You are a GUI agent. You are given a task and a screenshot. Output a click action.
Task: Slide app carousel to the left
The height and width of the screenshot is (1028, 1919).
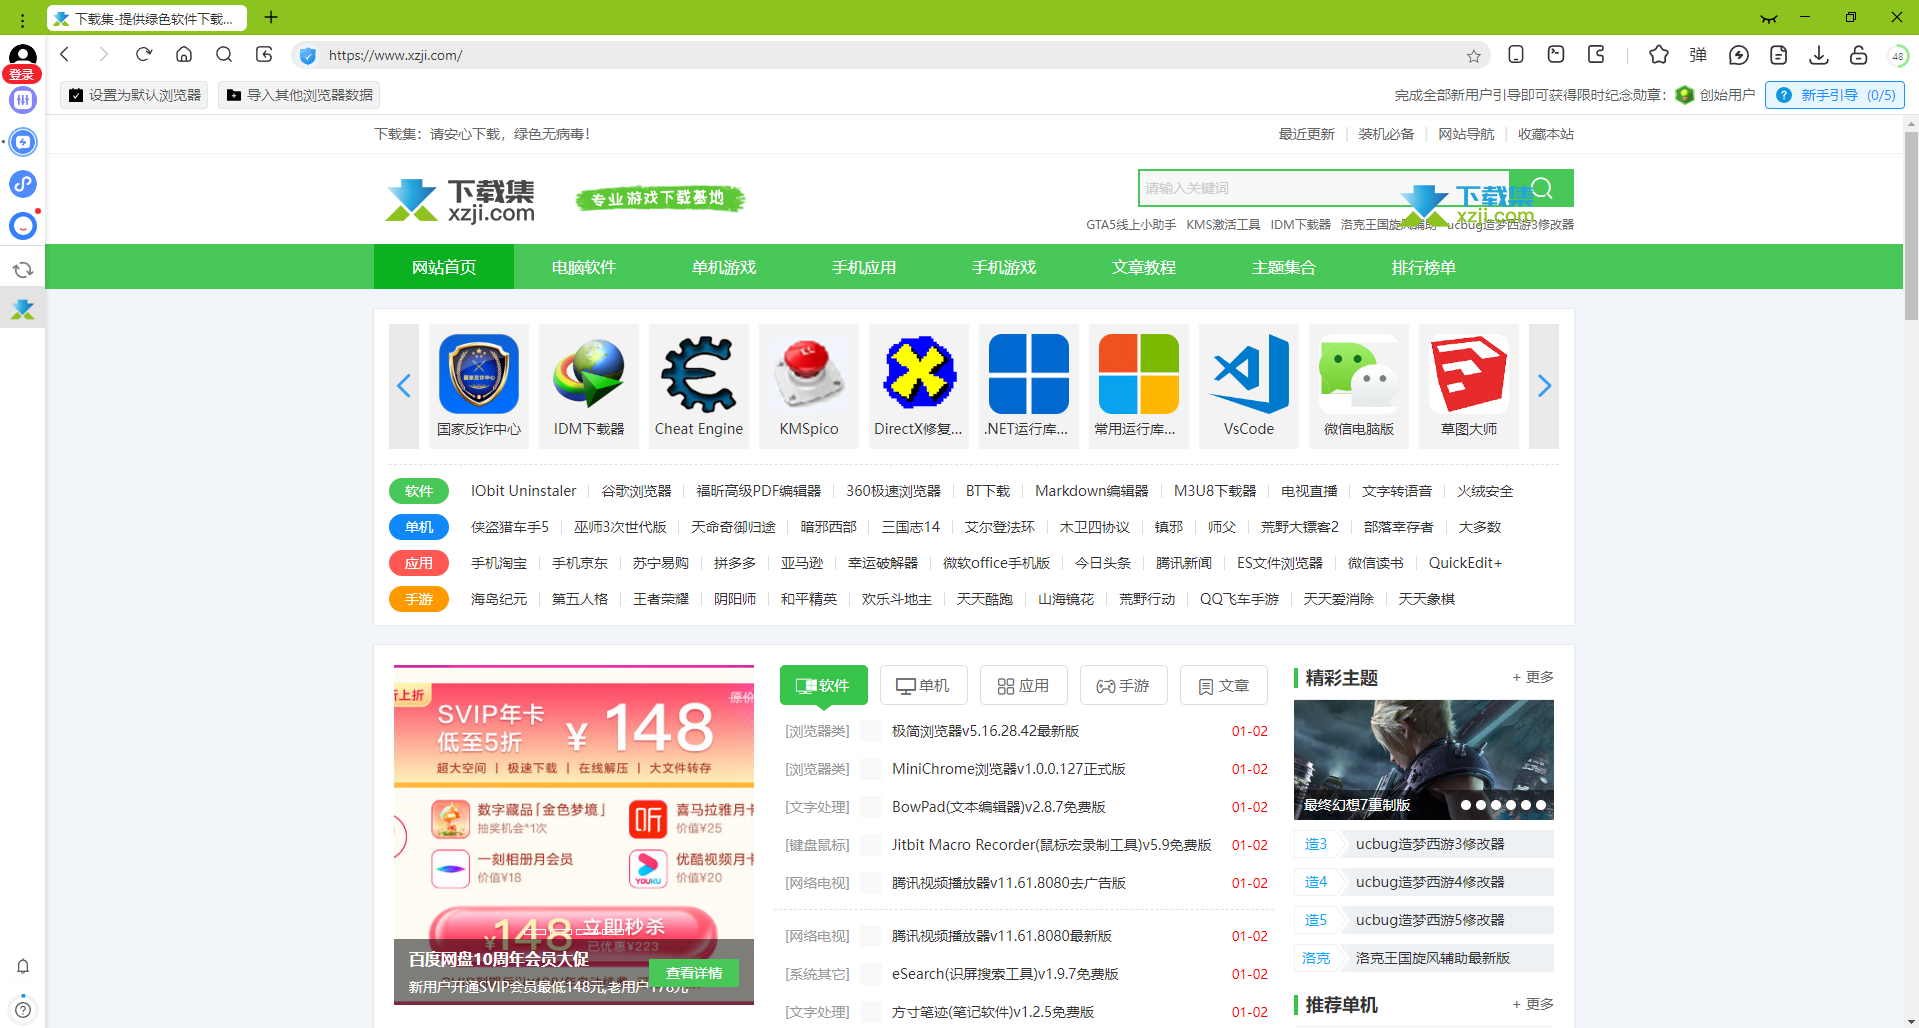coord(404,386)
